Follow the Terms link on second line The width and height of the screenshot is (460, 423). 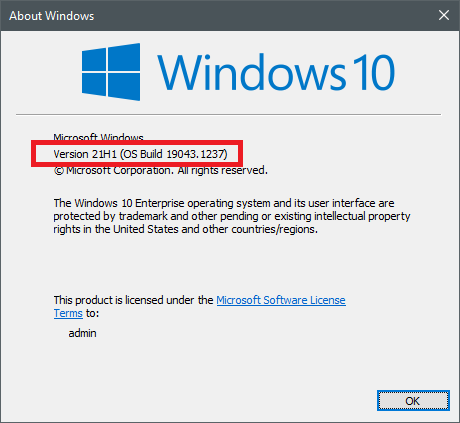pos(68,313)
